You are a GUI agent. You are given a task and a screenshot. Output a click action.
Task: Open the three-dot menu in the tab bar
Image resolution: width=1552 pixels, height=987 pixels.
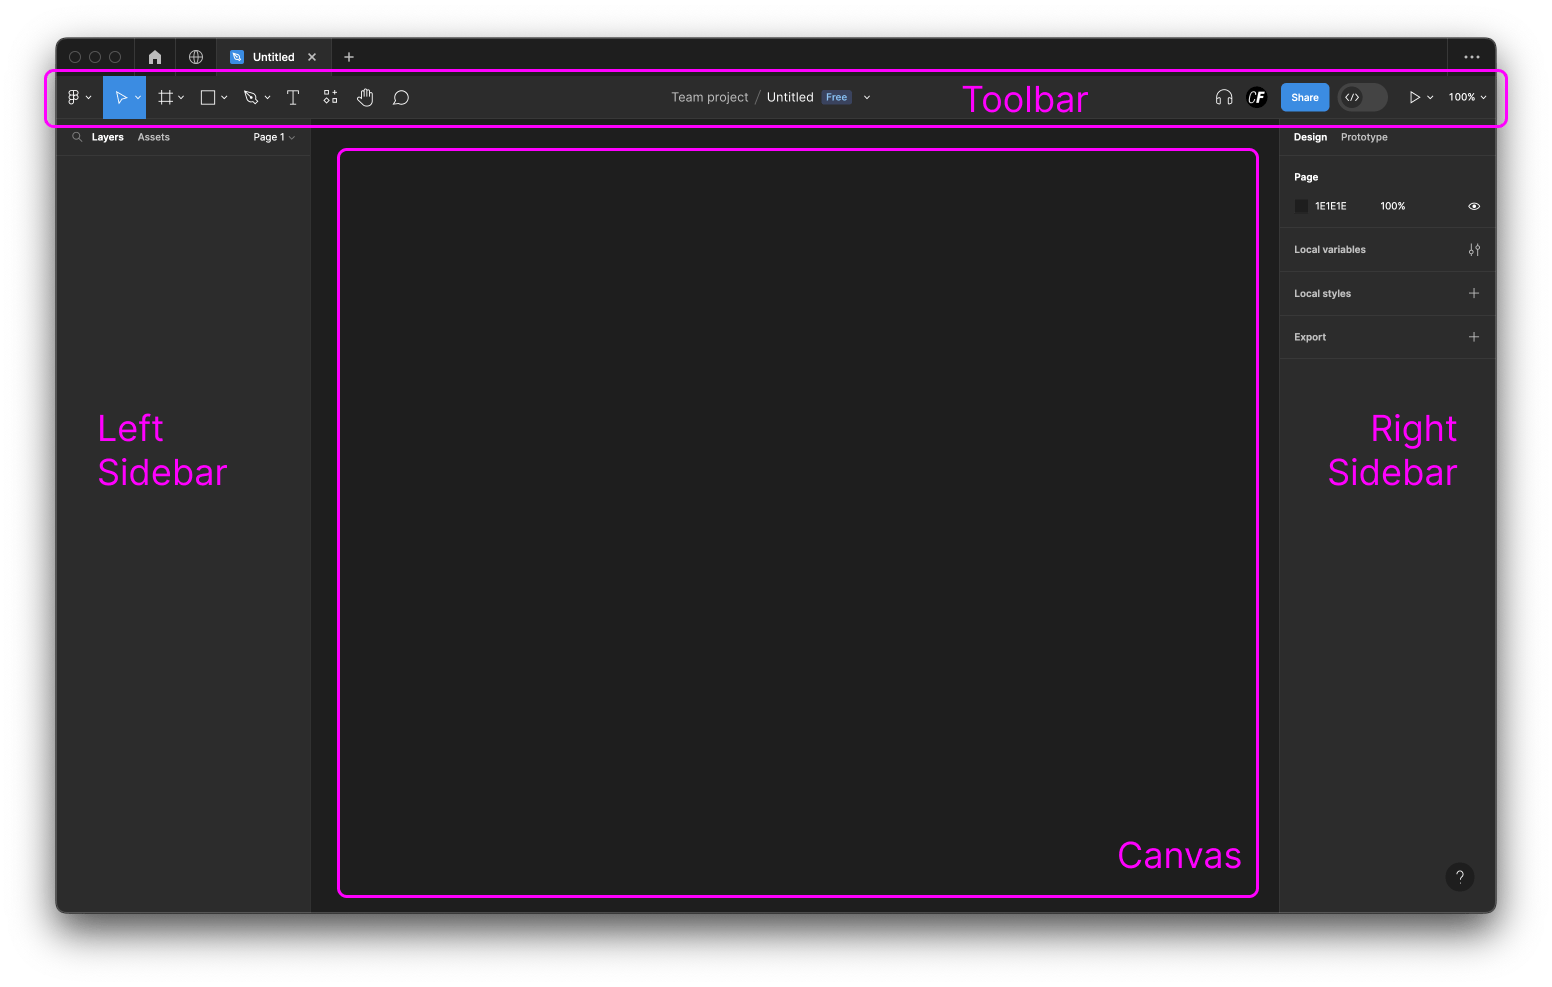1472,57
